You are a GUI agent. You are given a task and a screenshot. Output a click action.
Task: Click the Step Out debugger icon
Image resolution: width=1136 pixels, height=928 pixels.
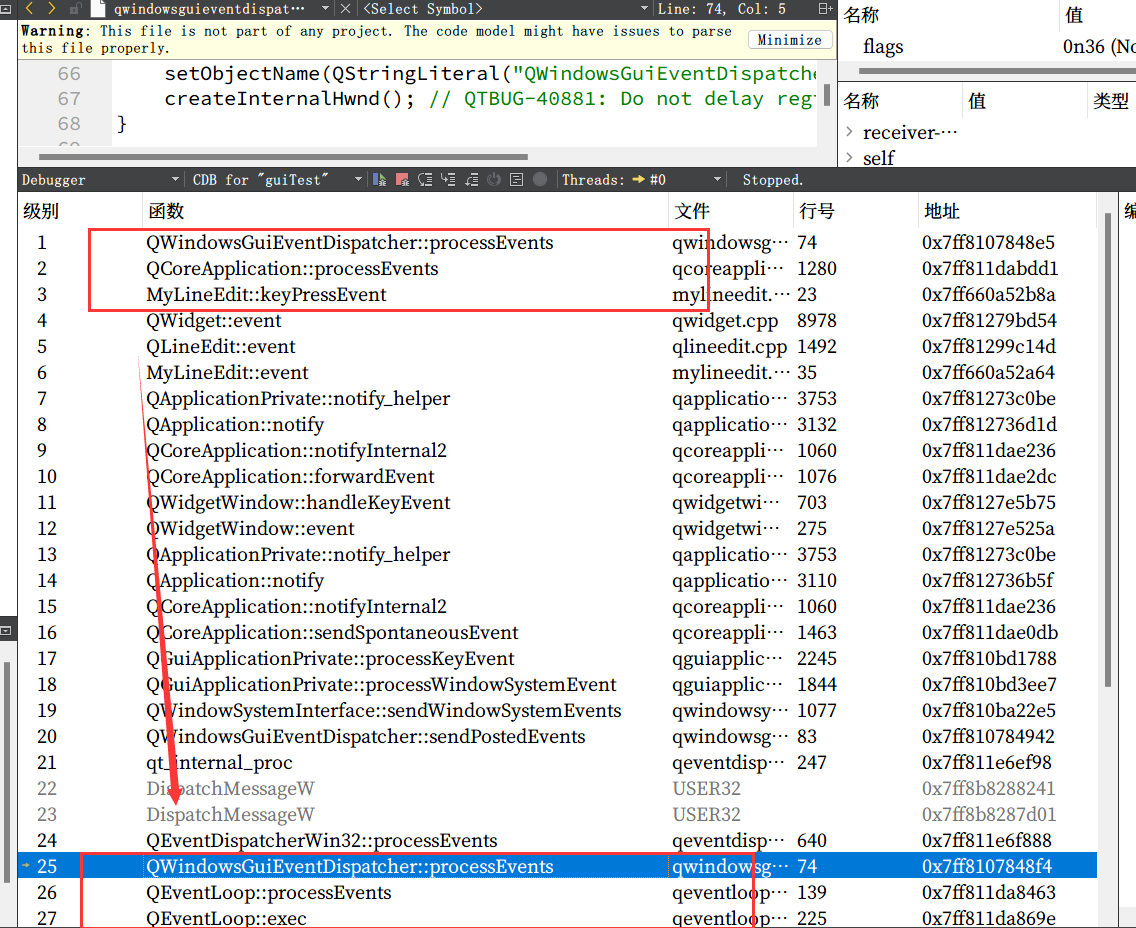(472, 180)
